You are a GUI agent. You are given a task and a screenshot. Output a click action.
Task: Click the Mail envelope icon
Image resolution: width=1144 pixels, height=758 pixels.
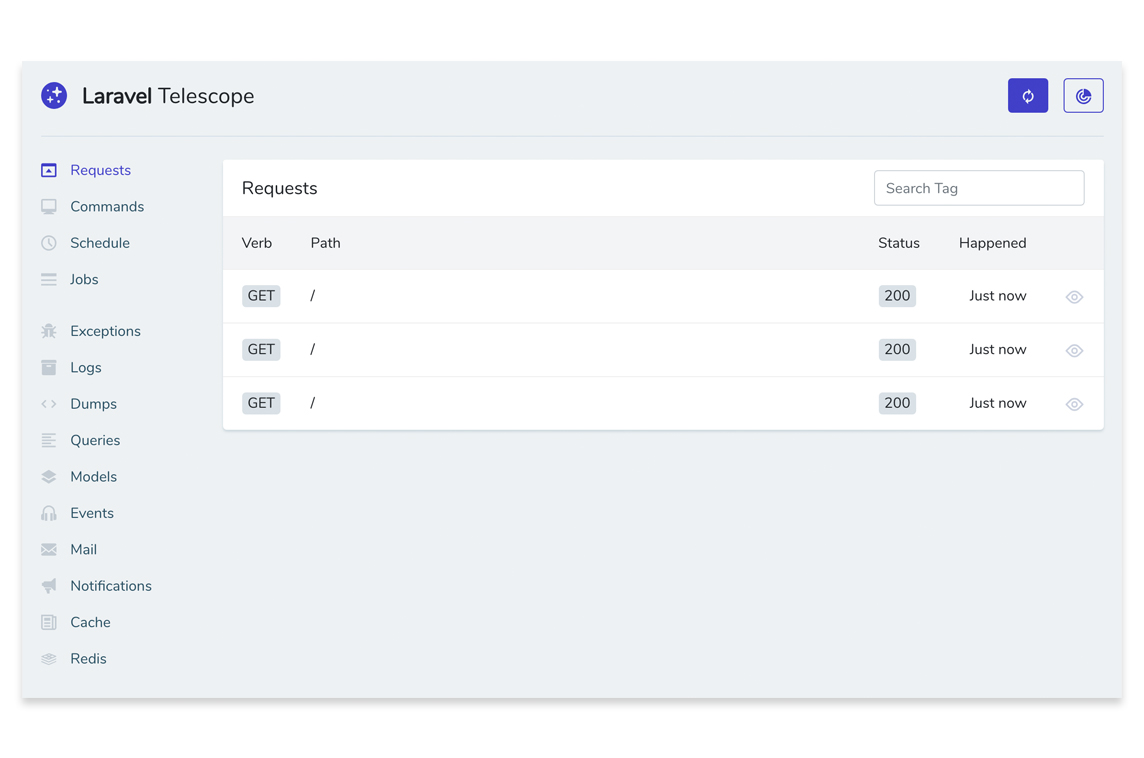49,549
